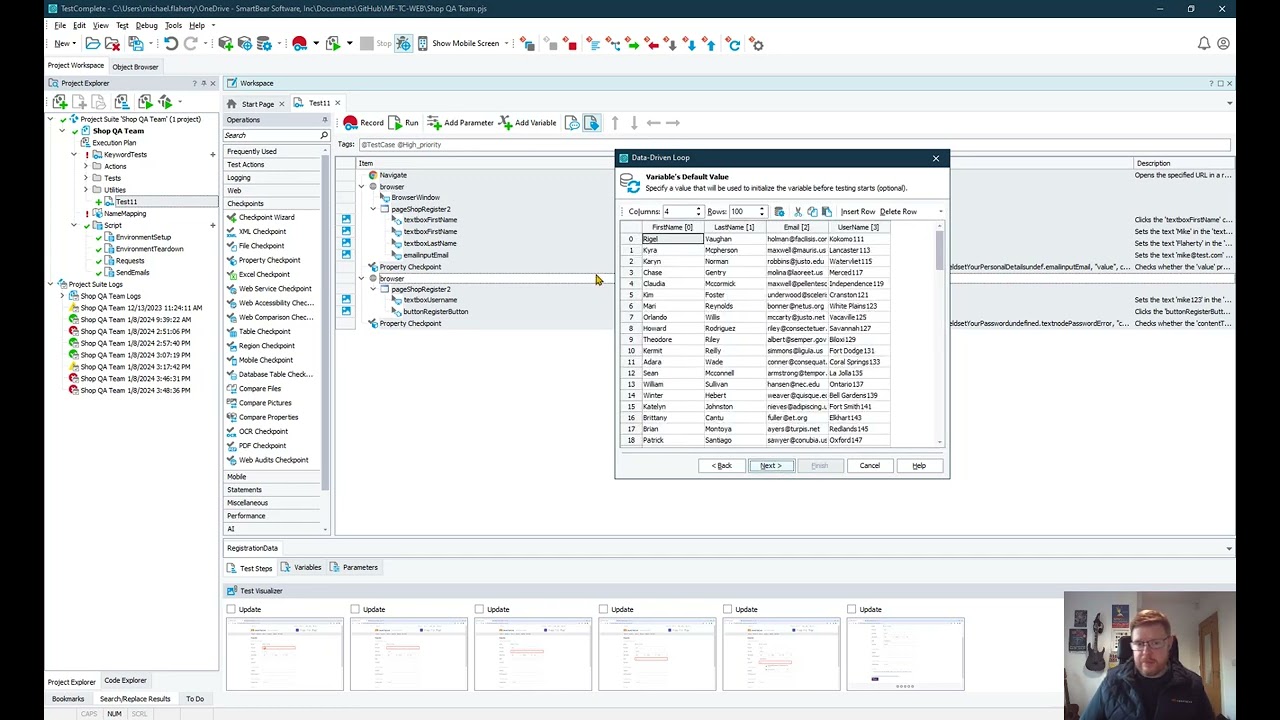Click the disabled Stop button in the toolbar
Viewport: 1280px width, 720px height.
[376, 44]
